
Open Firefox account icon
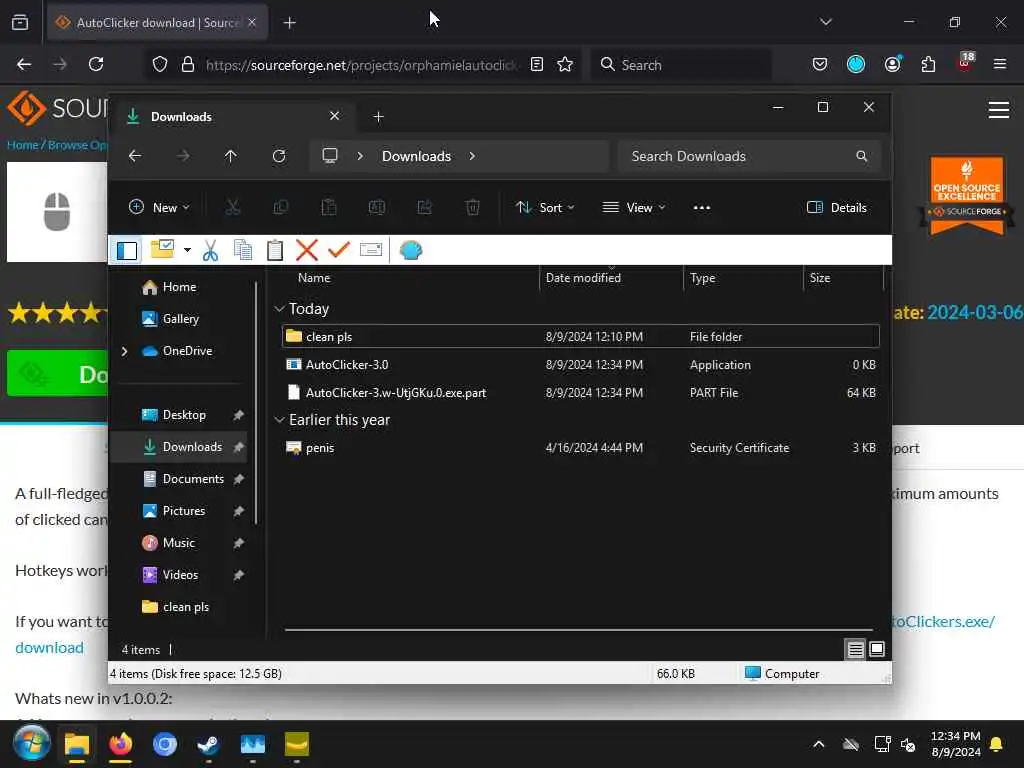(893, 65)
